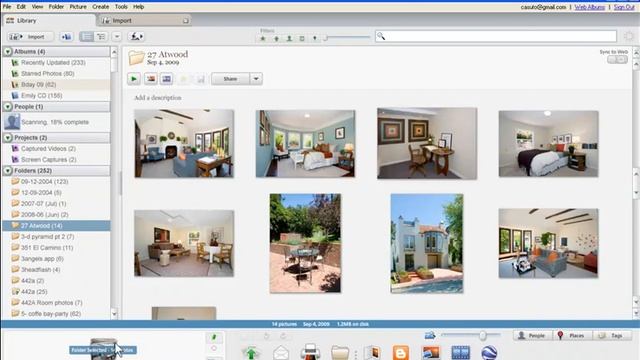Filter to show uploaded photos only
640x360 pixels.
click(276, 38)
